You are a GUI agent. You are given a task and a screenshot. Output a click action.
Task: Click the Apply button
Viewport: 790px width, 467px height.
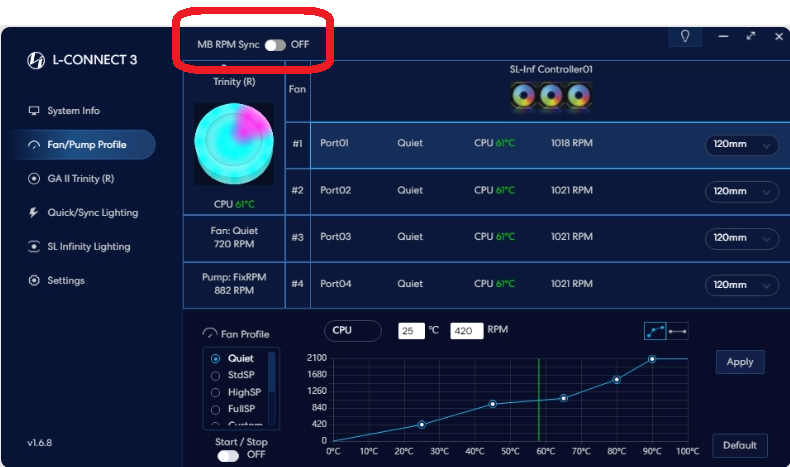click(x=740, y=362)
